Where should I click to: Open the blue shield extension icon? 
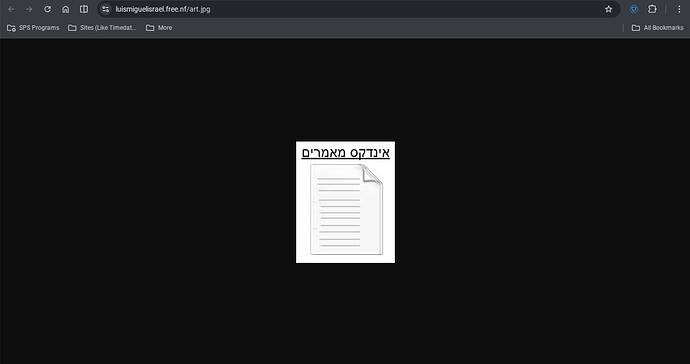(634, 9)
